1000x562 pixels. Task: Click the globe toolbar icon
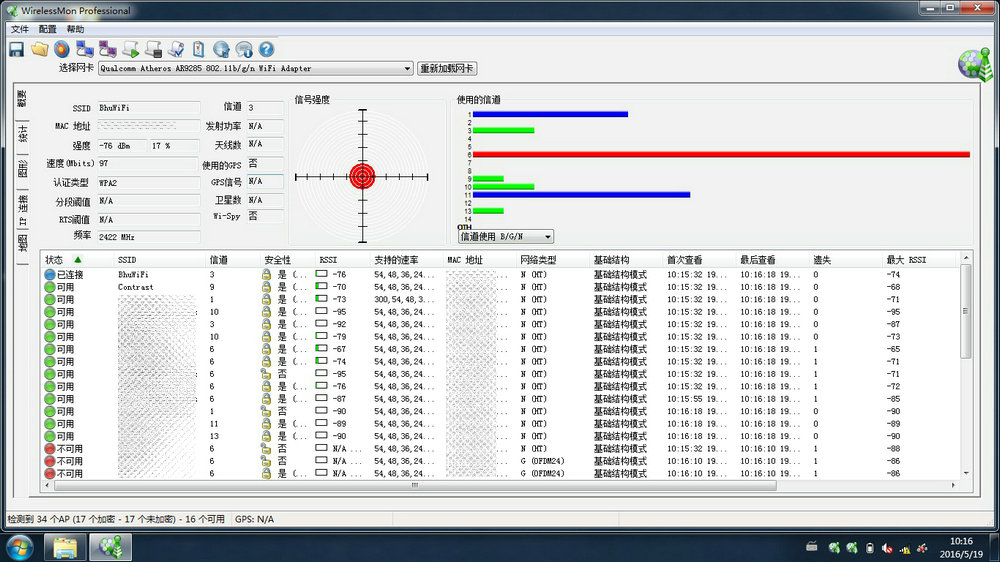click(x=221, y=49)
